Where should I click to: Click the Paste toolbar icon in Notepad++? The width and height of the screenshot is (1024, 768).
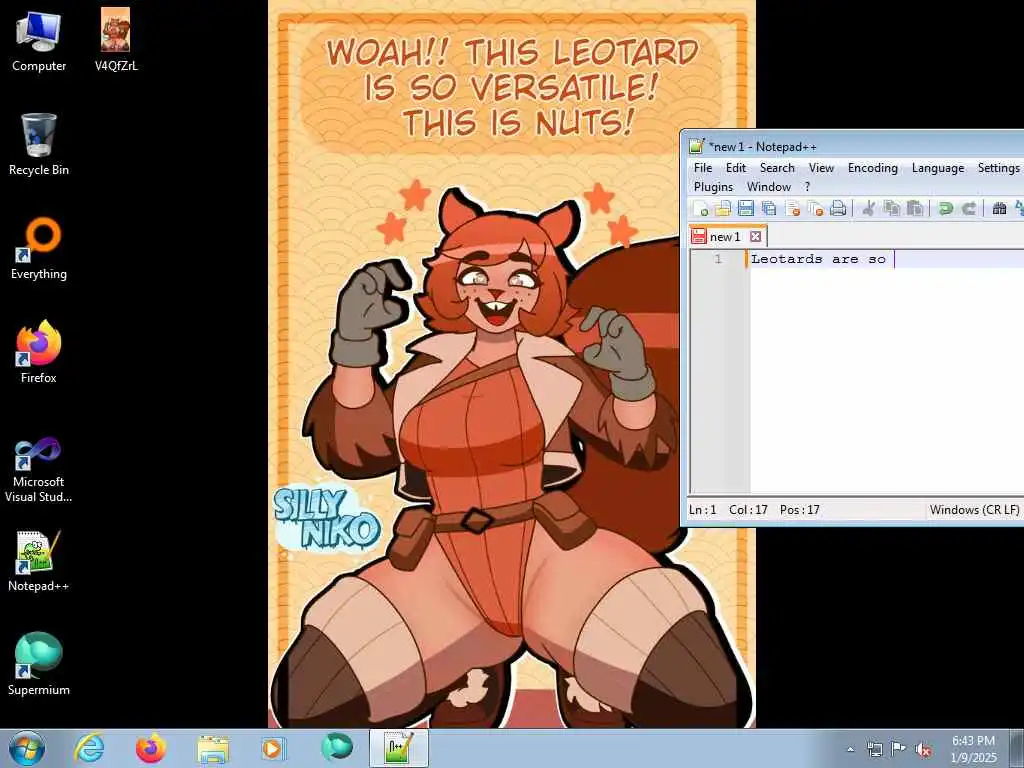point(915,208)
